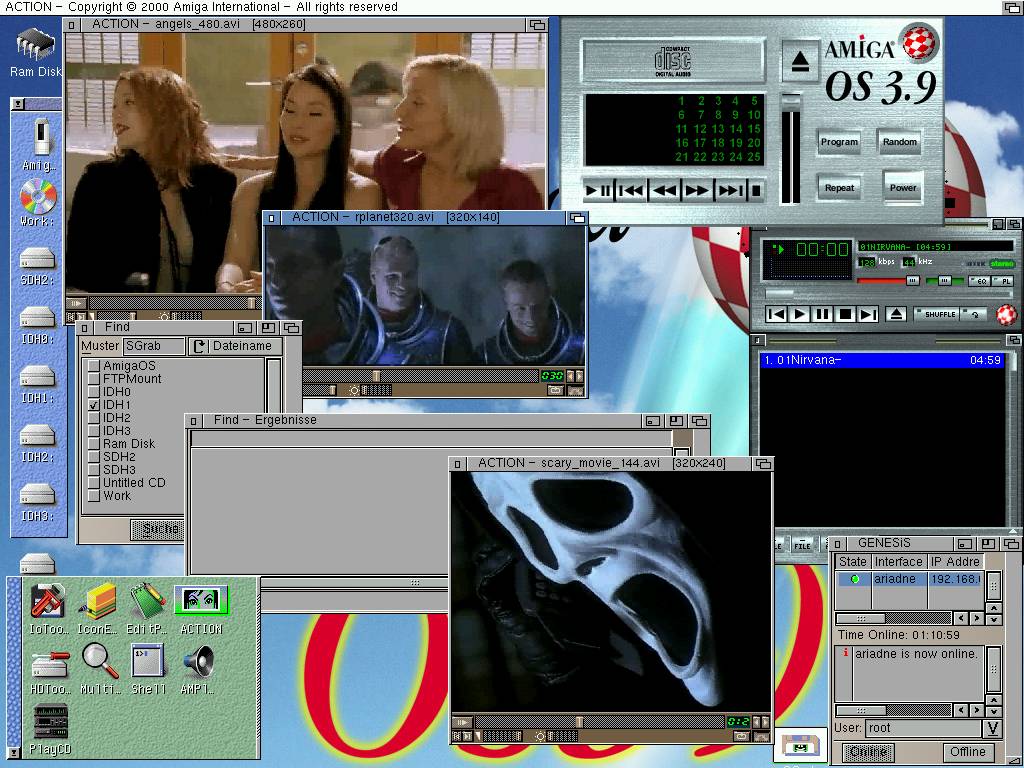Image resolution: width=1024 pixels, height=768 pixels.
Task: Click the seek bar of rplanet320.avi
Action: (420, 376)
